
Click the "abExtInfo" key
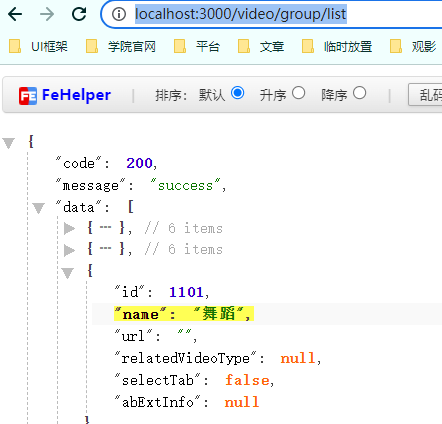click(158, 402)
